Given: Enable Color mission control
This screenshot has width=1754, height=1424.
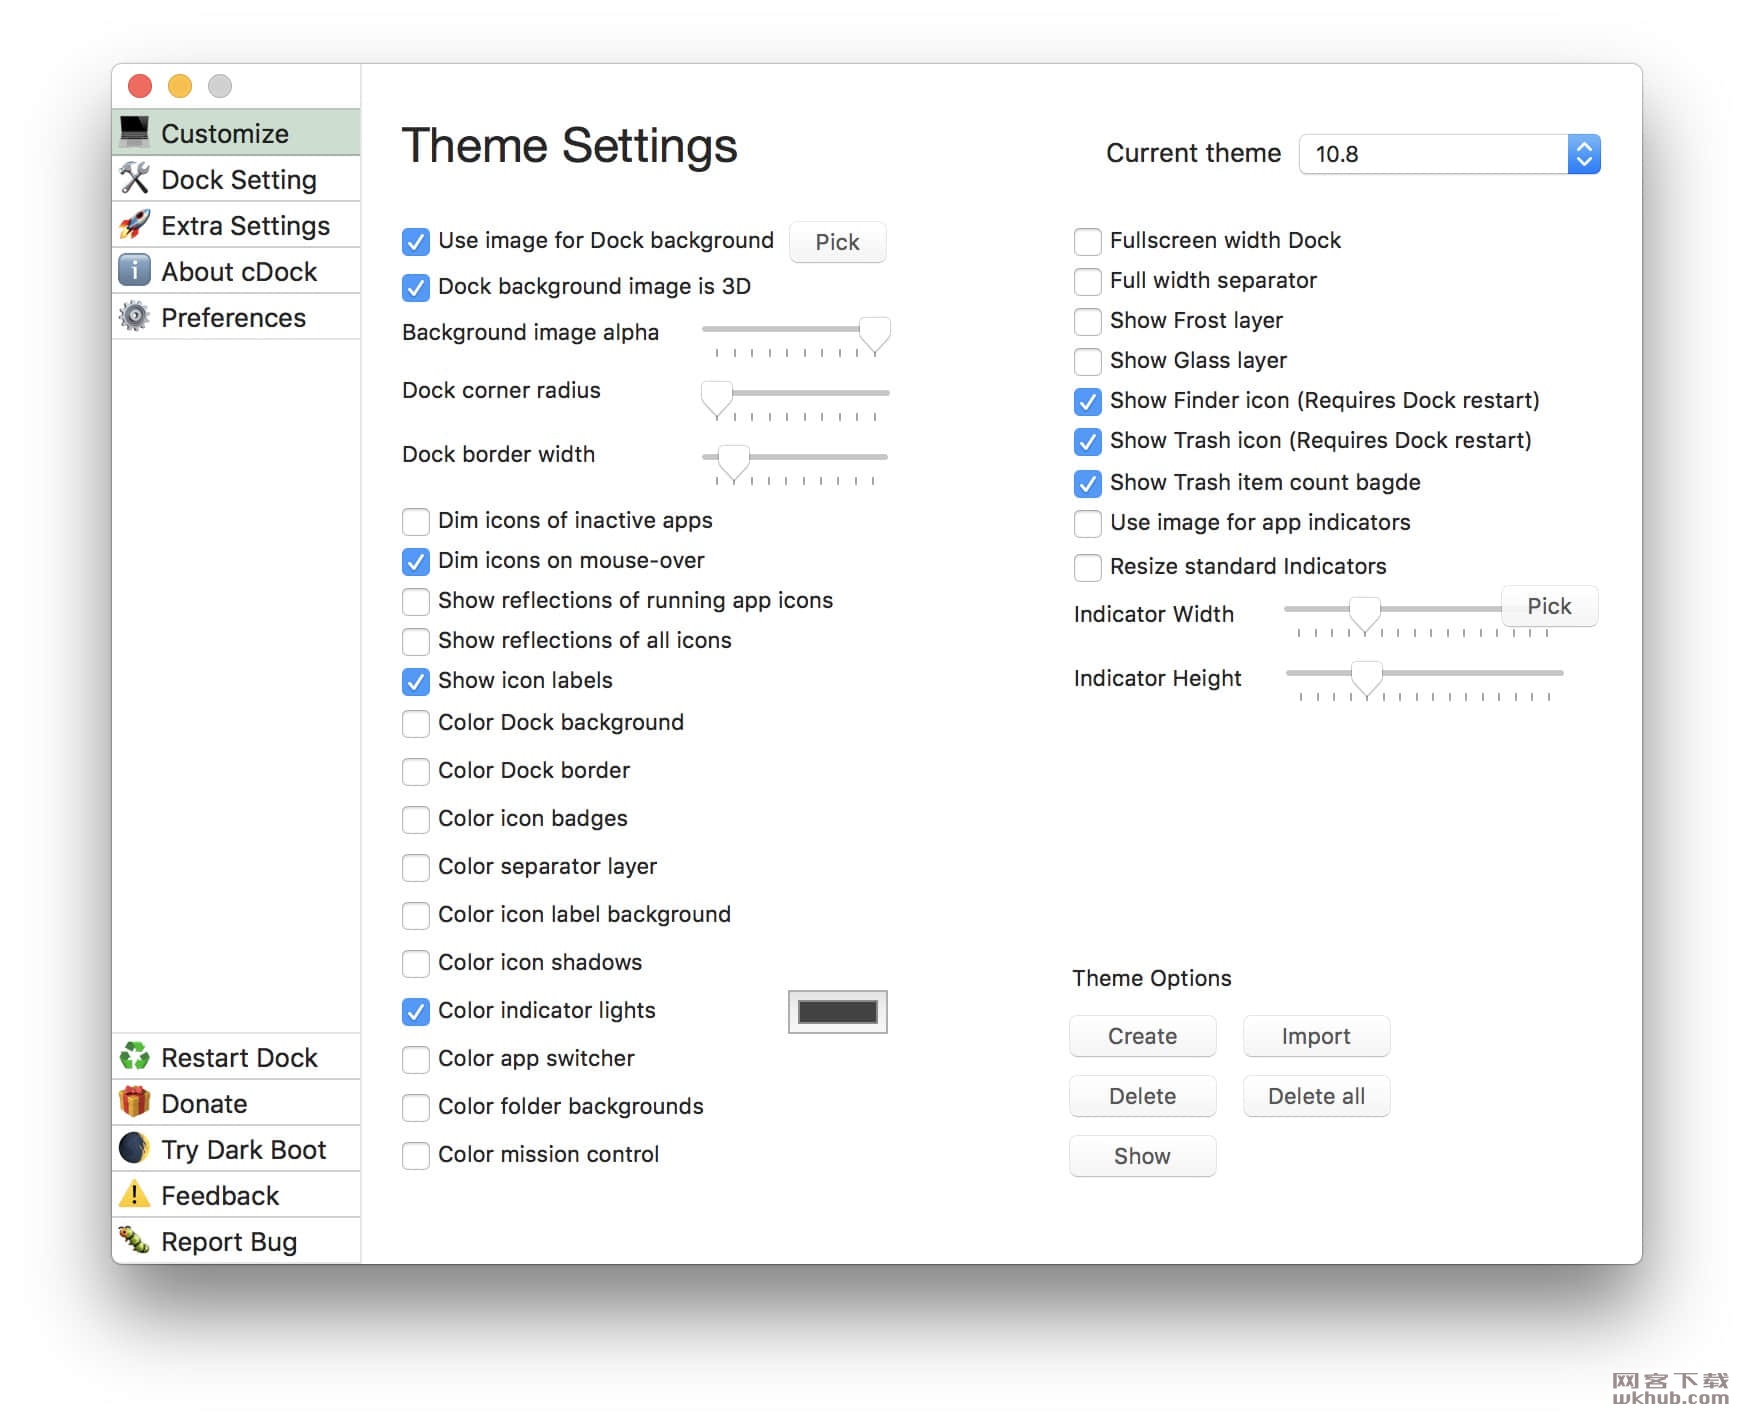Looking at the screenshot, I should click(x=416, y=1155).
